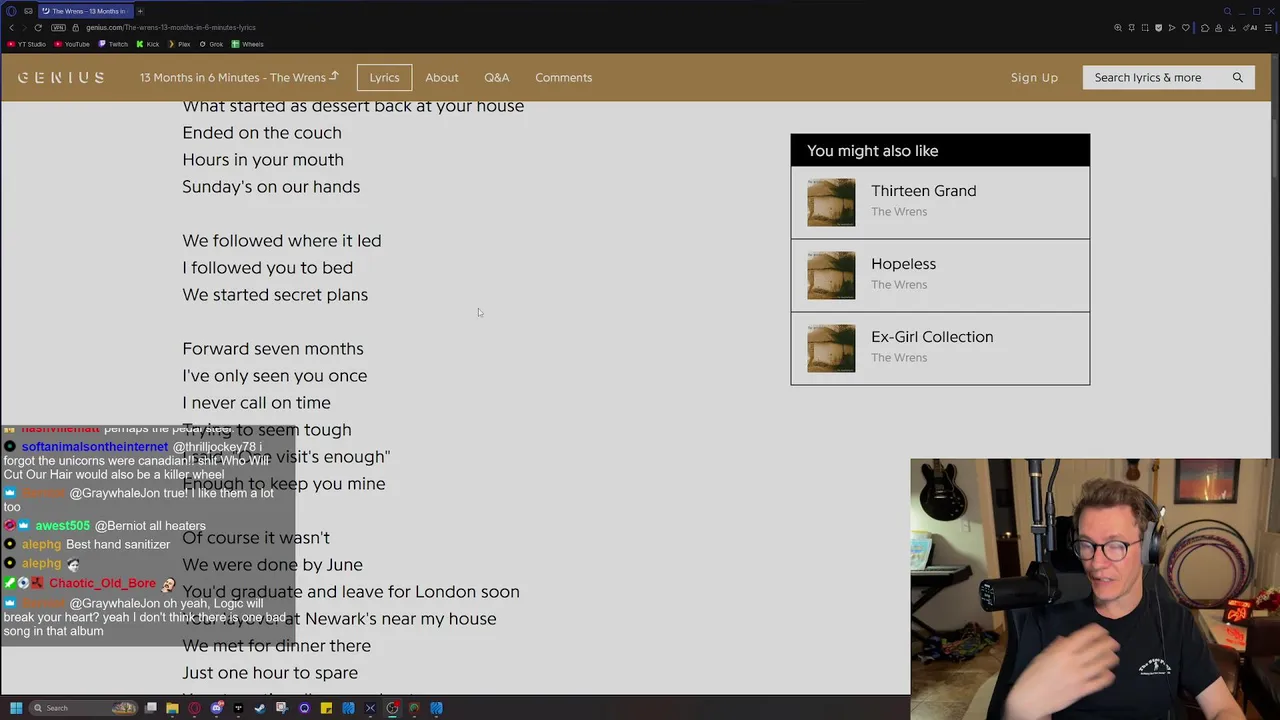This screenshot has height=720, width=1280.
Task: Open the extensions cube icon
Action: 1205,28
